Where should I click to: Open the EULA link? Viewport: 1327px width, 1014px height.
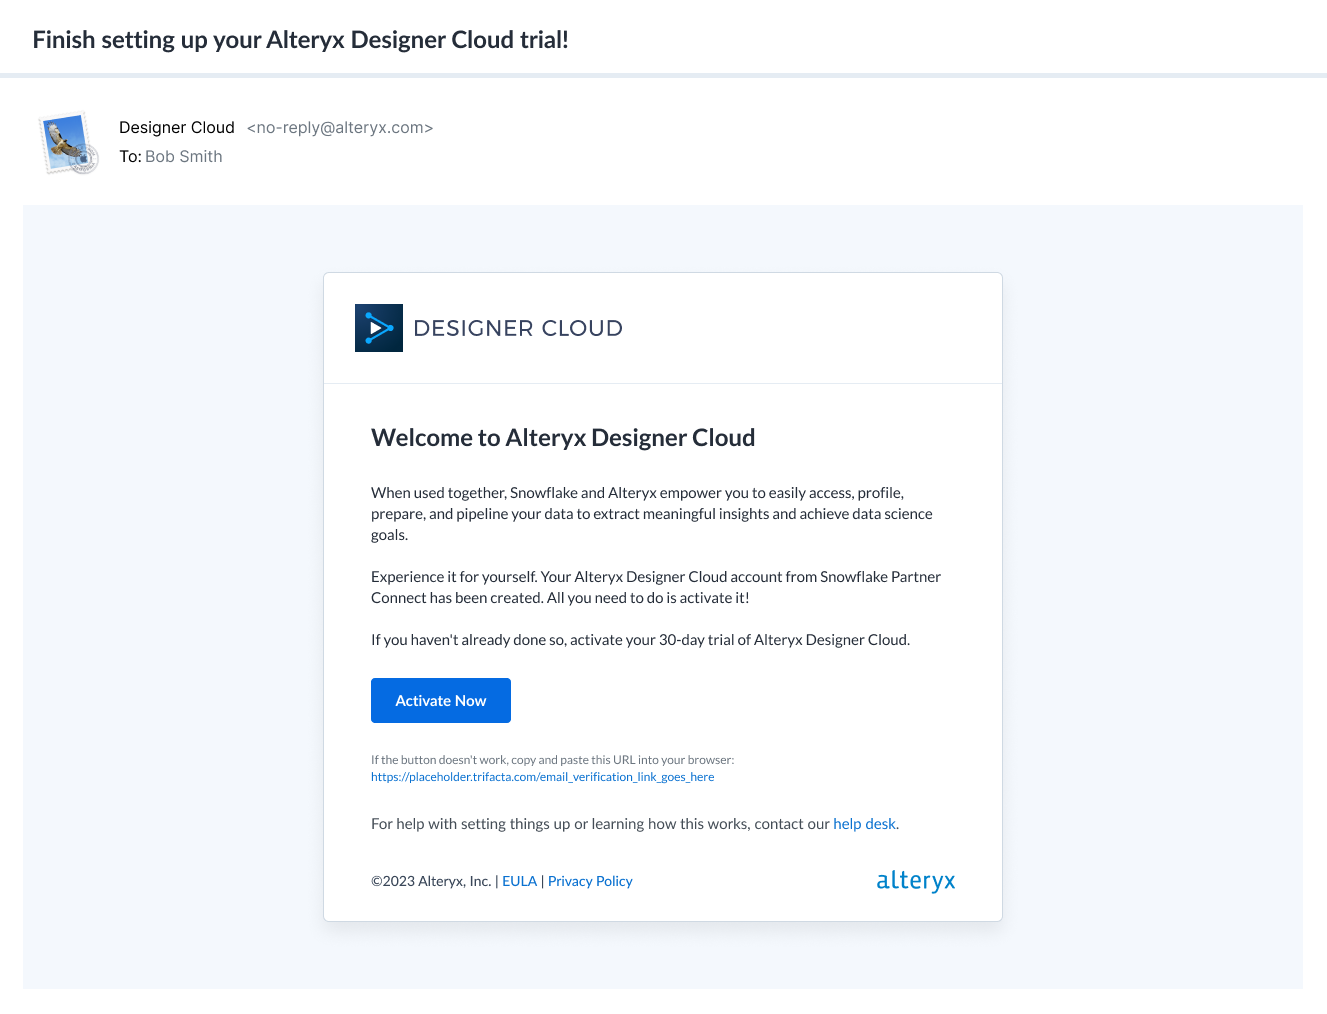519,881
